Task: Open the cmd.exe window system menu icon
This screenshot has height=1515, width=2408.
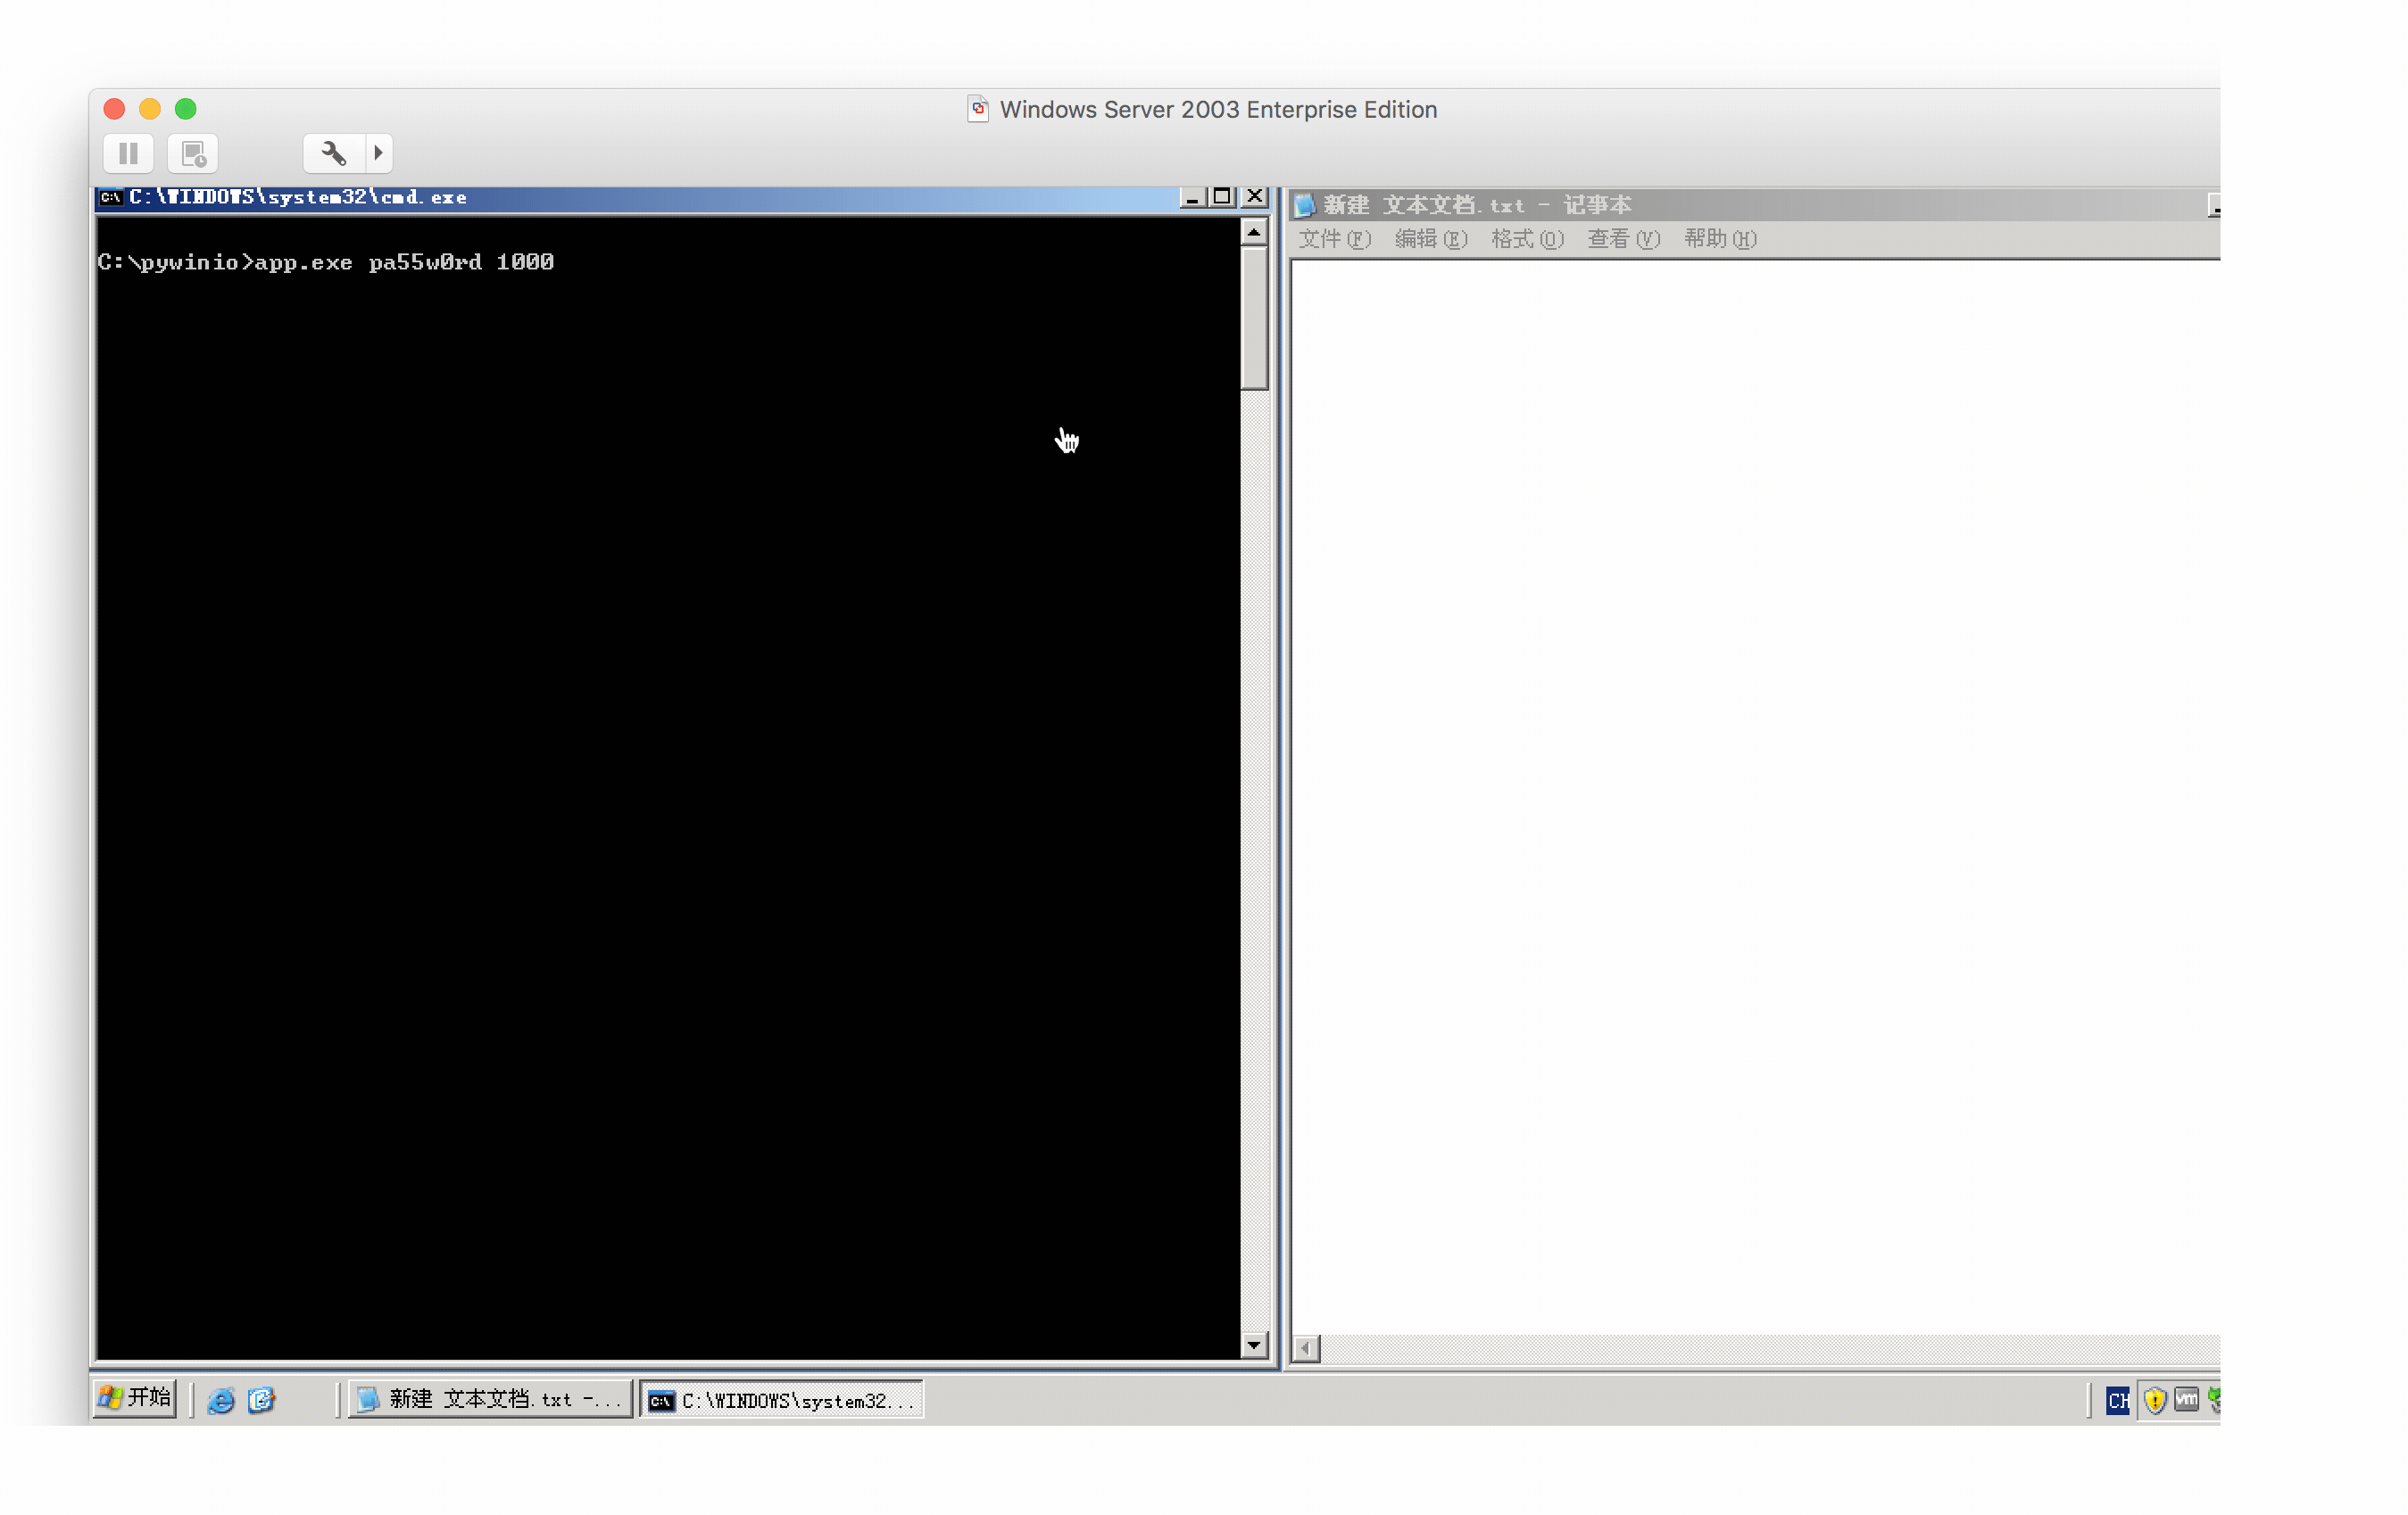Action: click(110, 197)
